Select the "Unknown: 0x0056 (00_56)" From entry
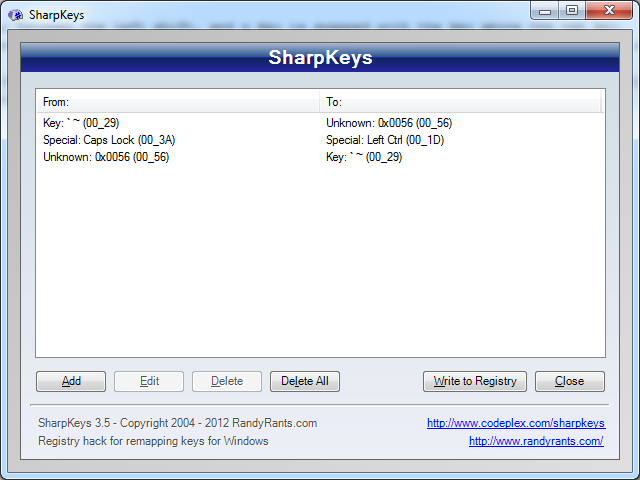This screenshot has height=480, width=640. click(106, 157)
